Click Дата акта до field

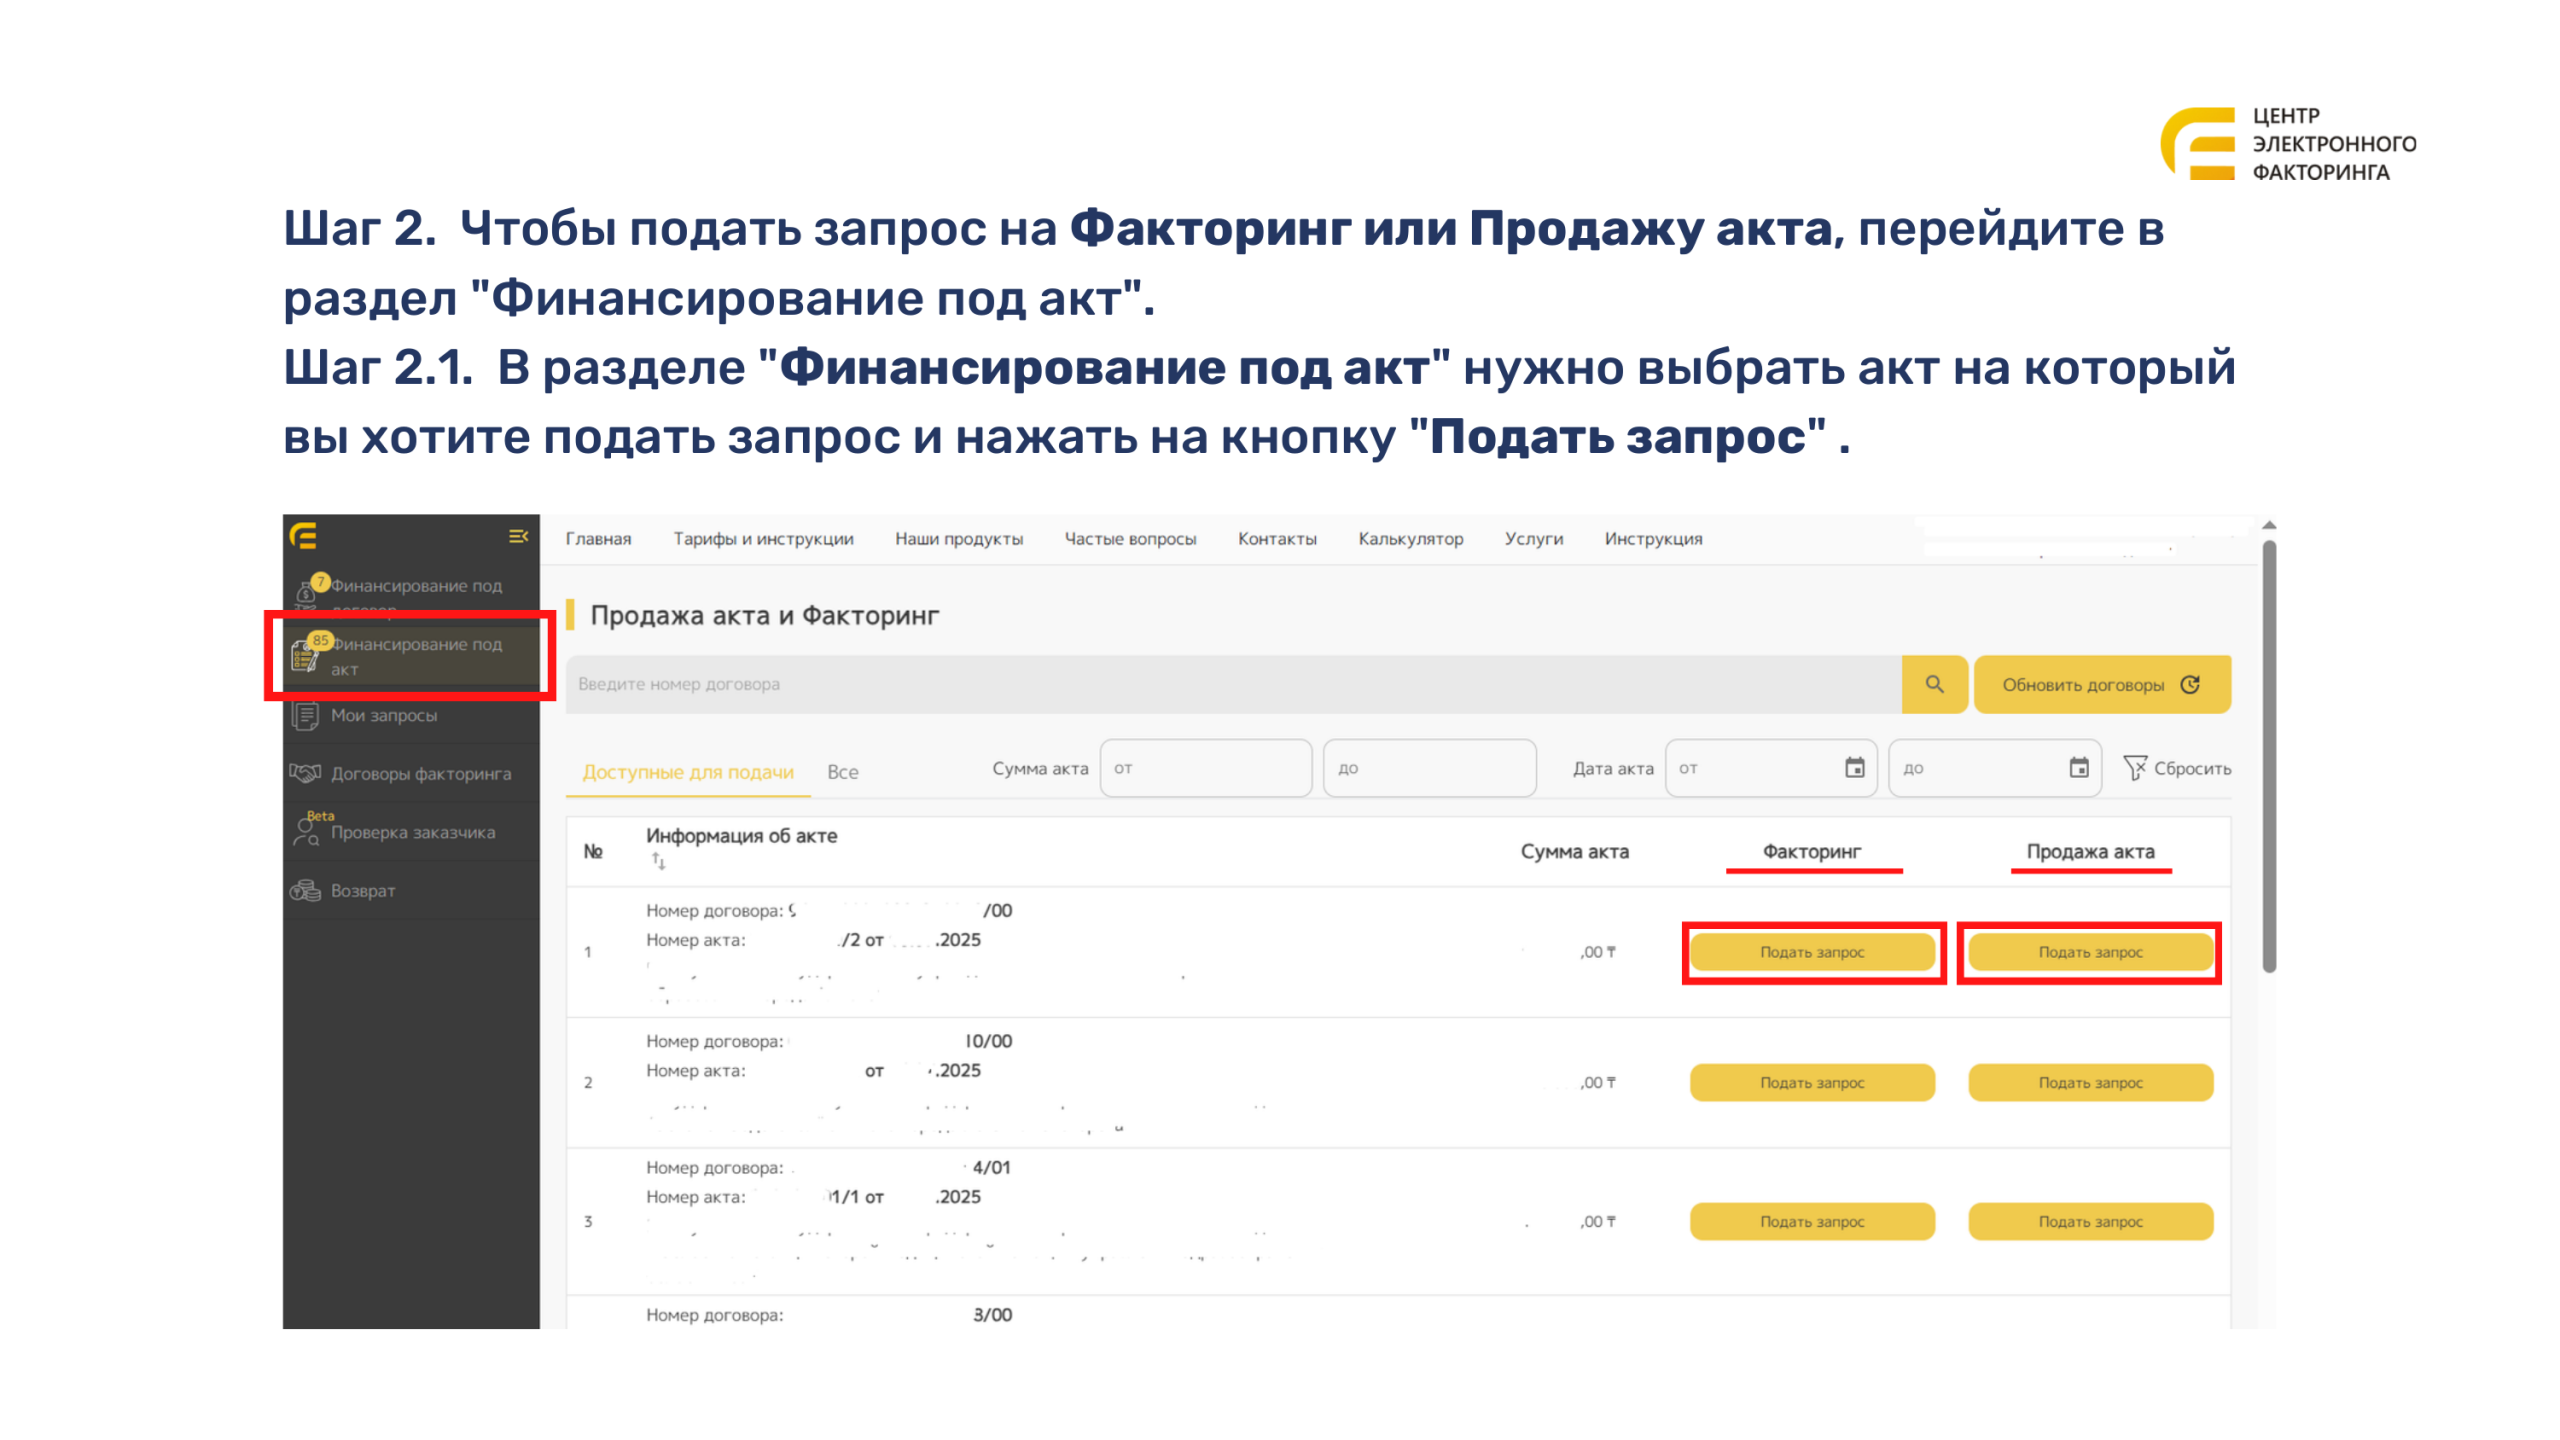[x=1994, y=768]
